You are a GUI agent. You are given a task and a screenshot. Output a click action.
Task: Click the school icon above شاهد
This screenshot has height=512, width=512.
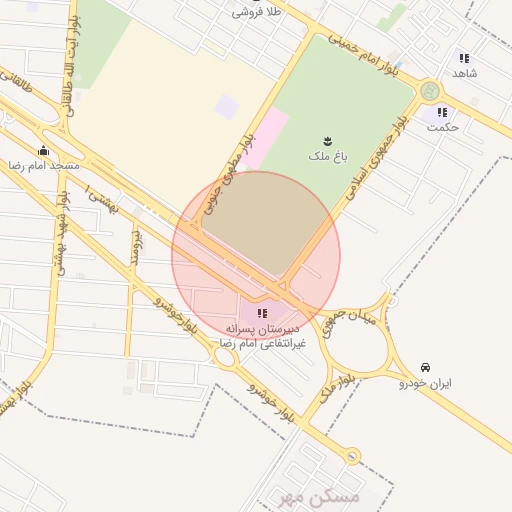pyautogui.click(x=464, y=58)
